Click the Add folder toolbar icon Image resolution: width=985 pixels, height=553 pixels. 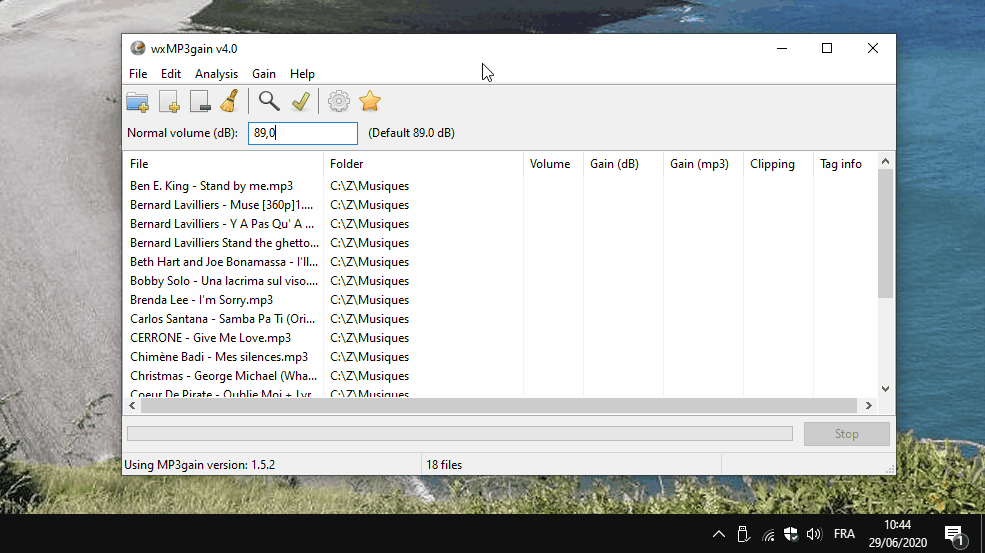[x=138, y=101]
